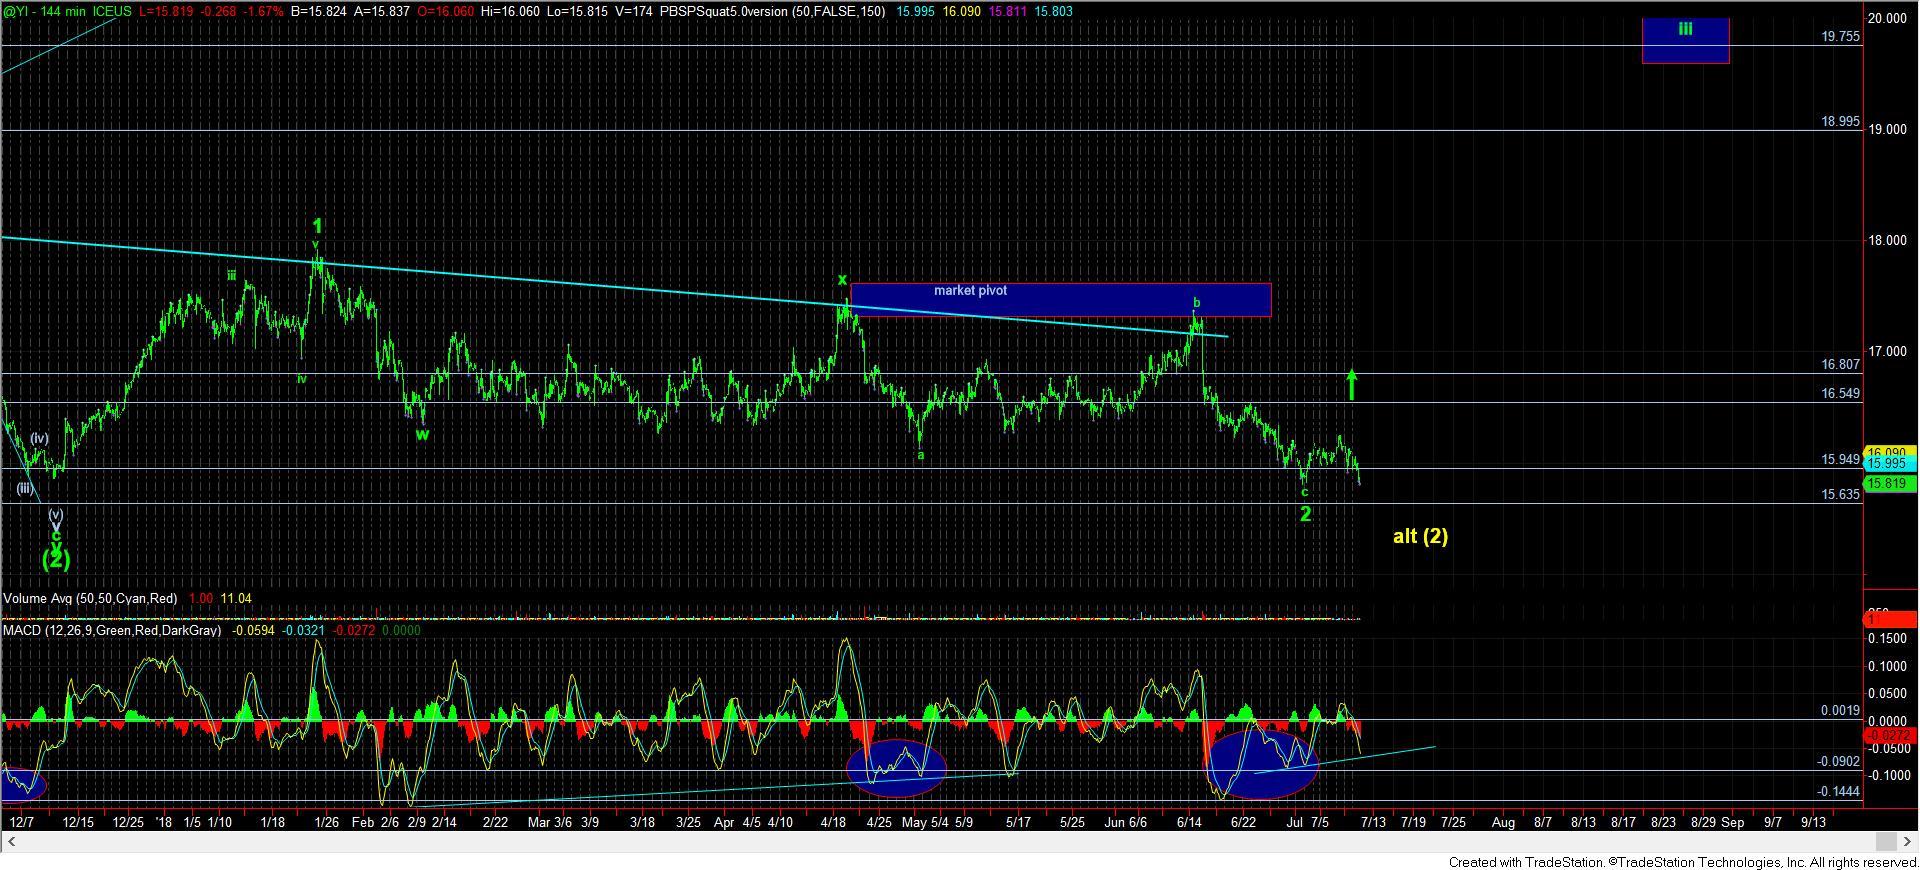Click the MACD value -0.0594
Screen dimensions: 1920x870
[253, 631]
